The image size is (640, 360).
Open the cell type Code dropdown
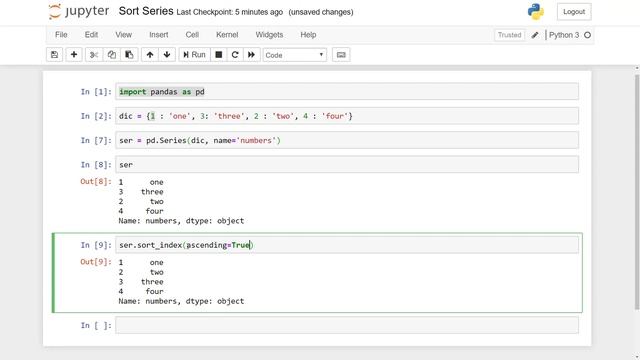(294, 55)
